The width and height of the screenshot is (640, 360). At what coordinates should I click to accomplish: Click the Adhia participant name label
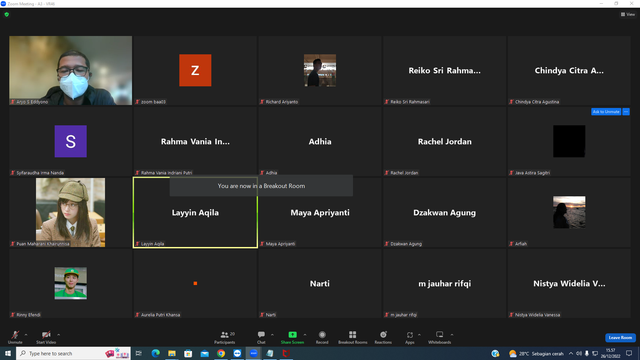coord(320,142)
